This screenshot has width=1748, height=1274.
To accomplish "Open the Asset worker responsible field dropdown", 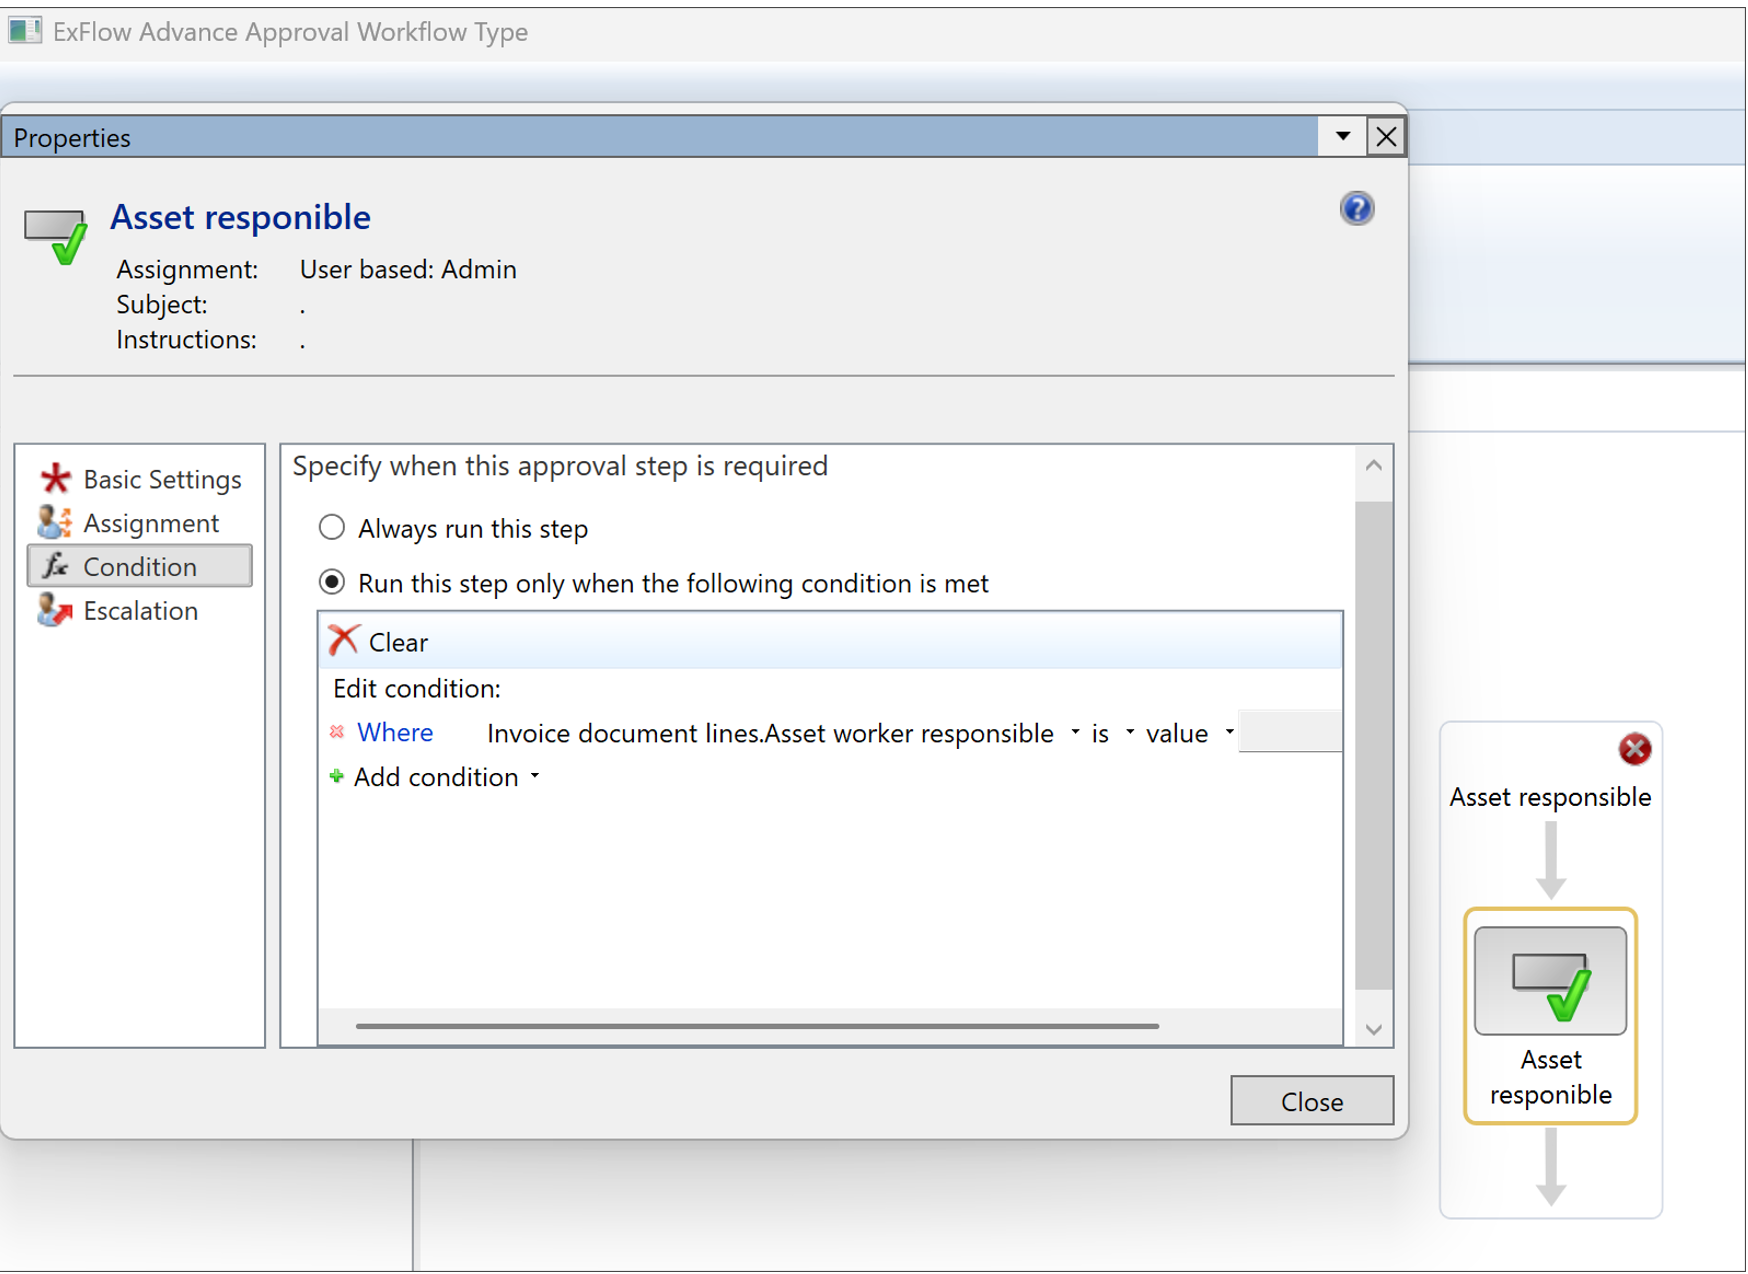I will 1076,733.
